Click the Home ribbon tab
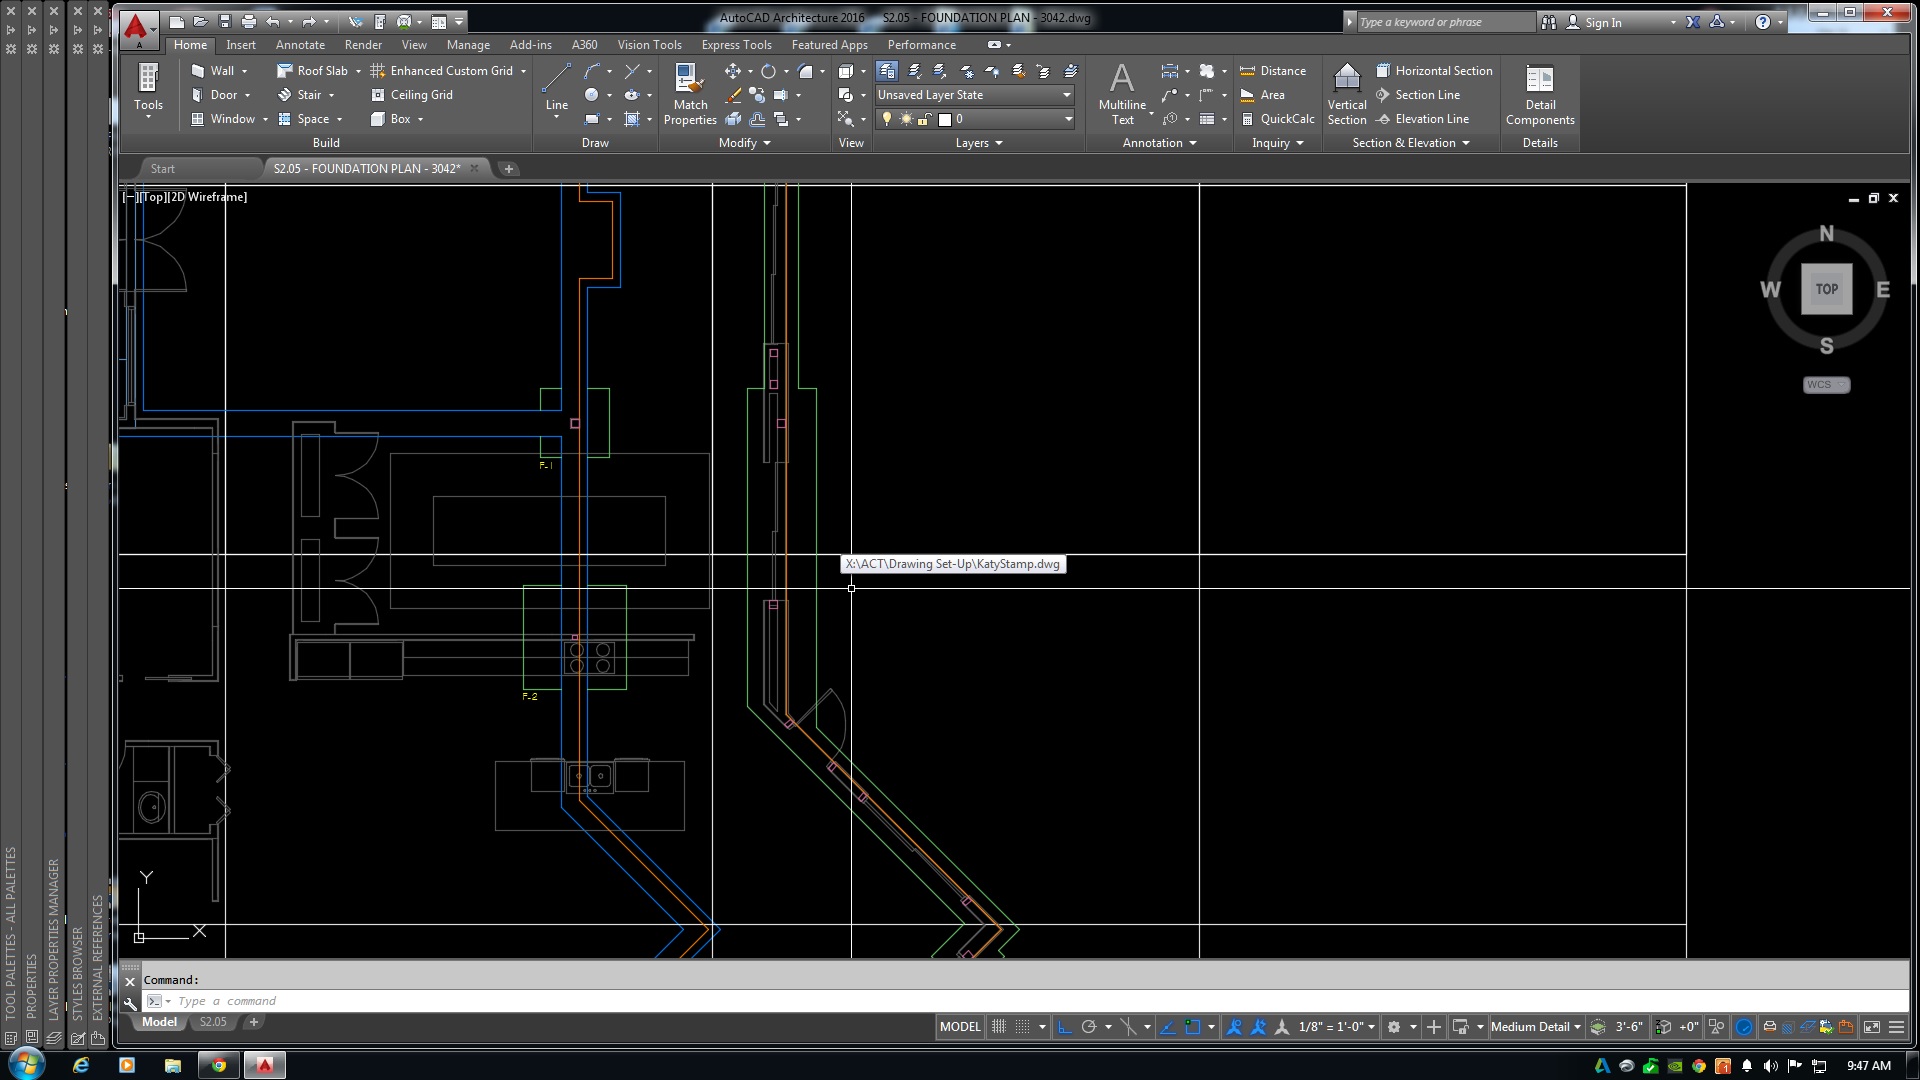1920x1080 pixels. pyautogui.click(x=190, y=45)
